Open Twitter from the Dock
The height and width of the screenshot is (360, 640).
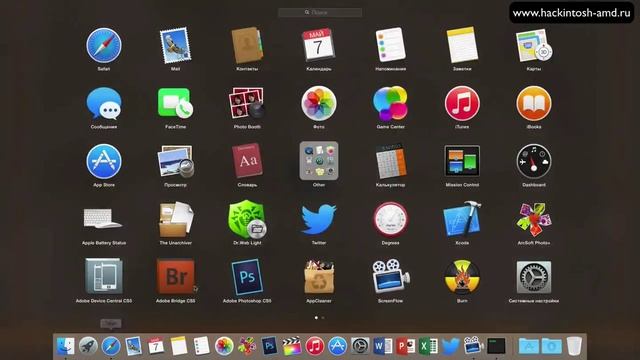(451, 347)
